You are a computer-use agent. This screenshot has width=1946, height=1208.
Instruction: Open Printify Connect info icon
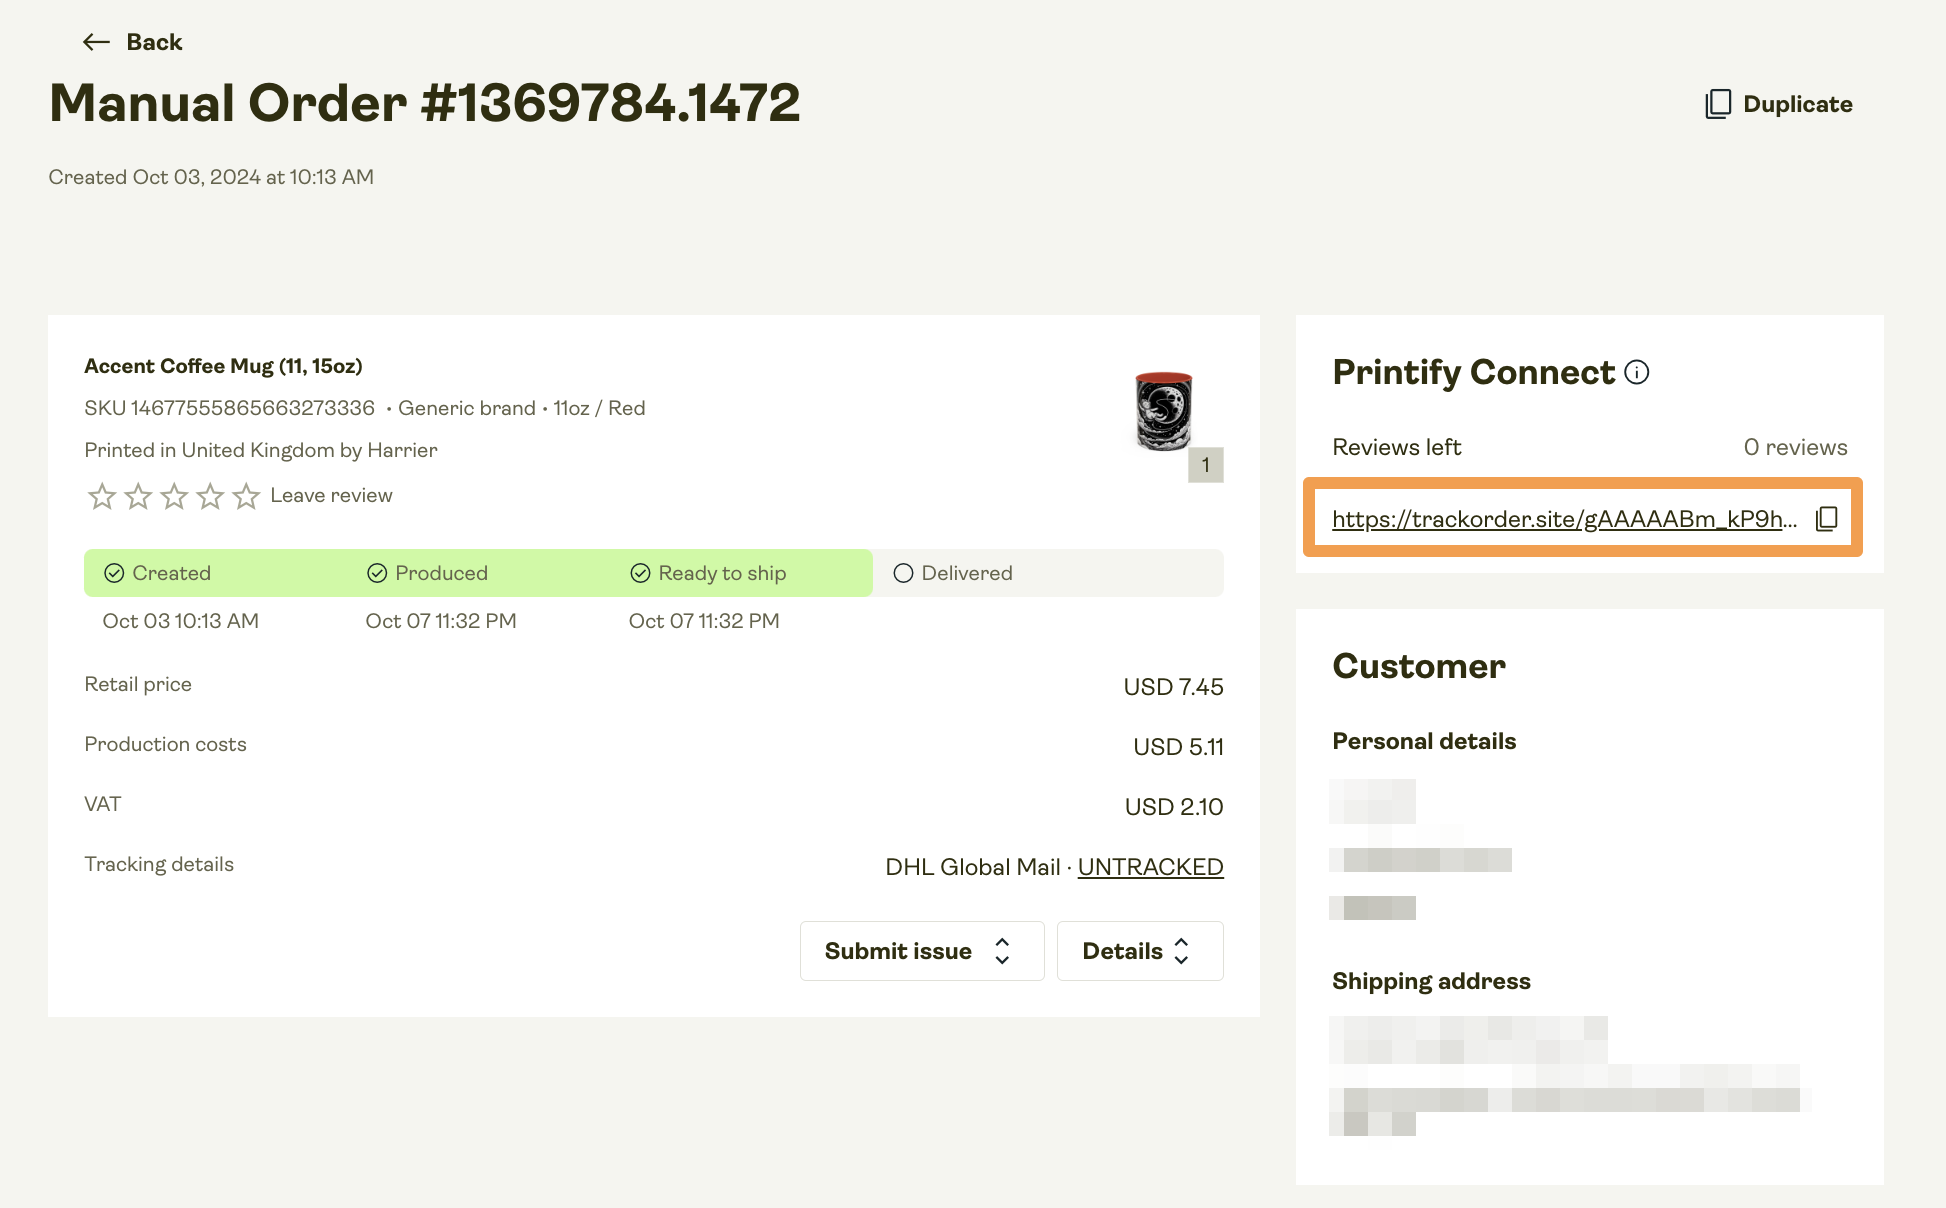(x=1637, y=372)
